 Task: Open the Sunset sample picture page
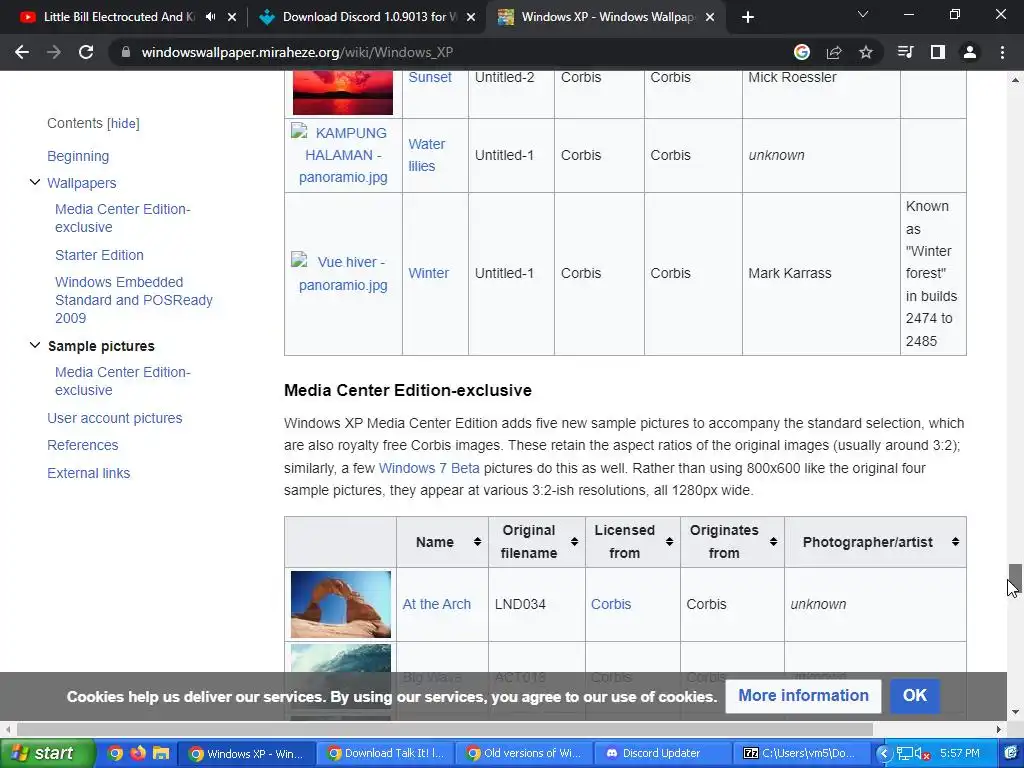430,77
